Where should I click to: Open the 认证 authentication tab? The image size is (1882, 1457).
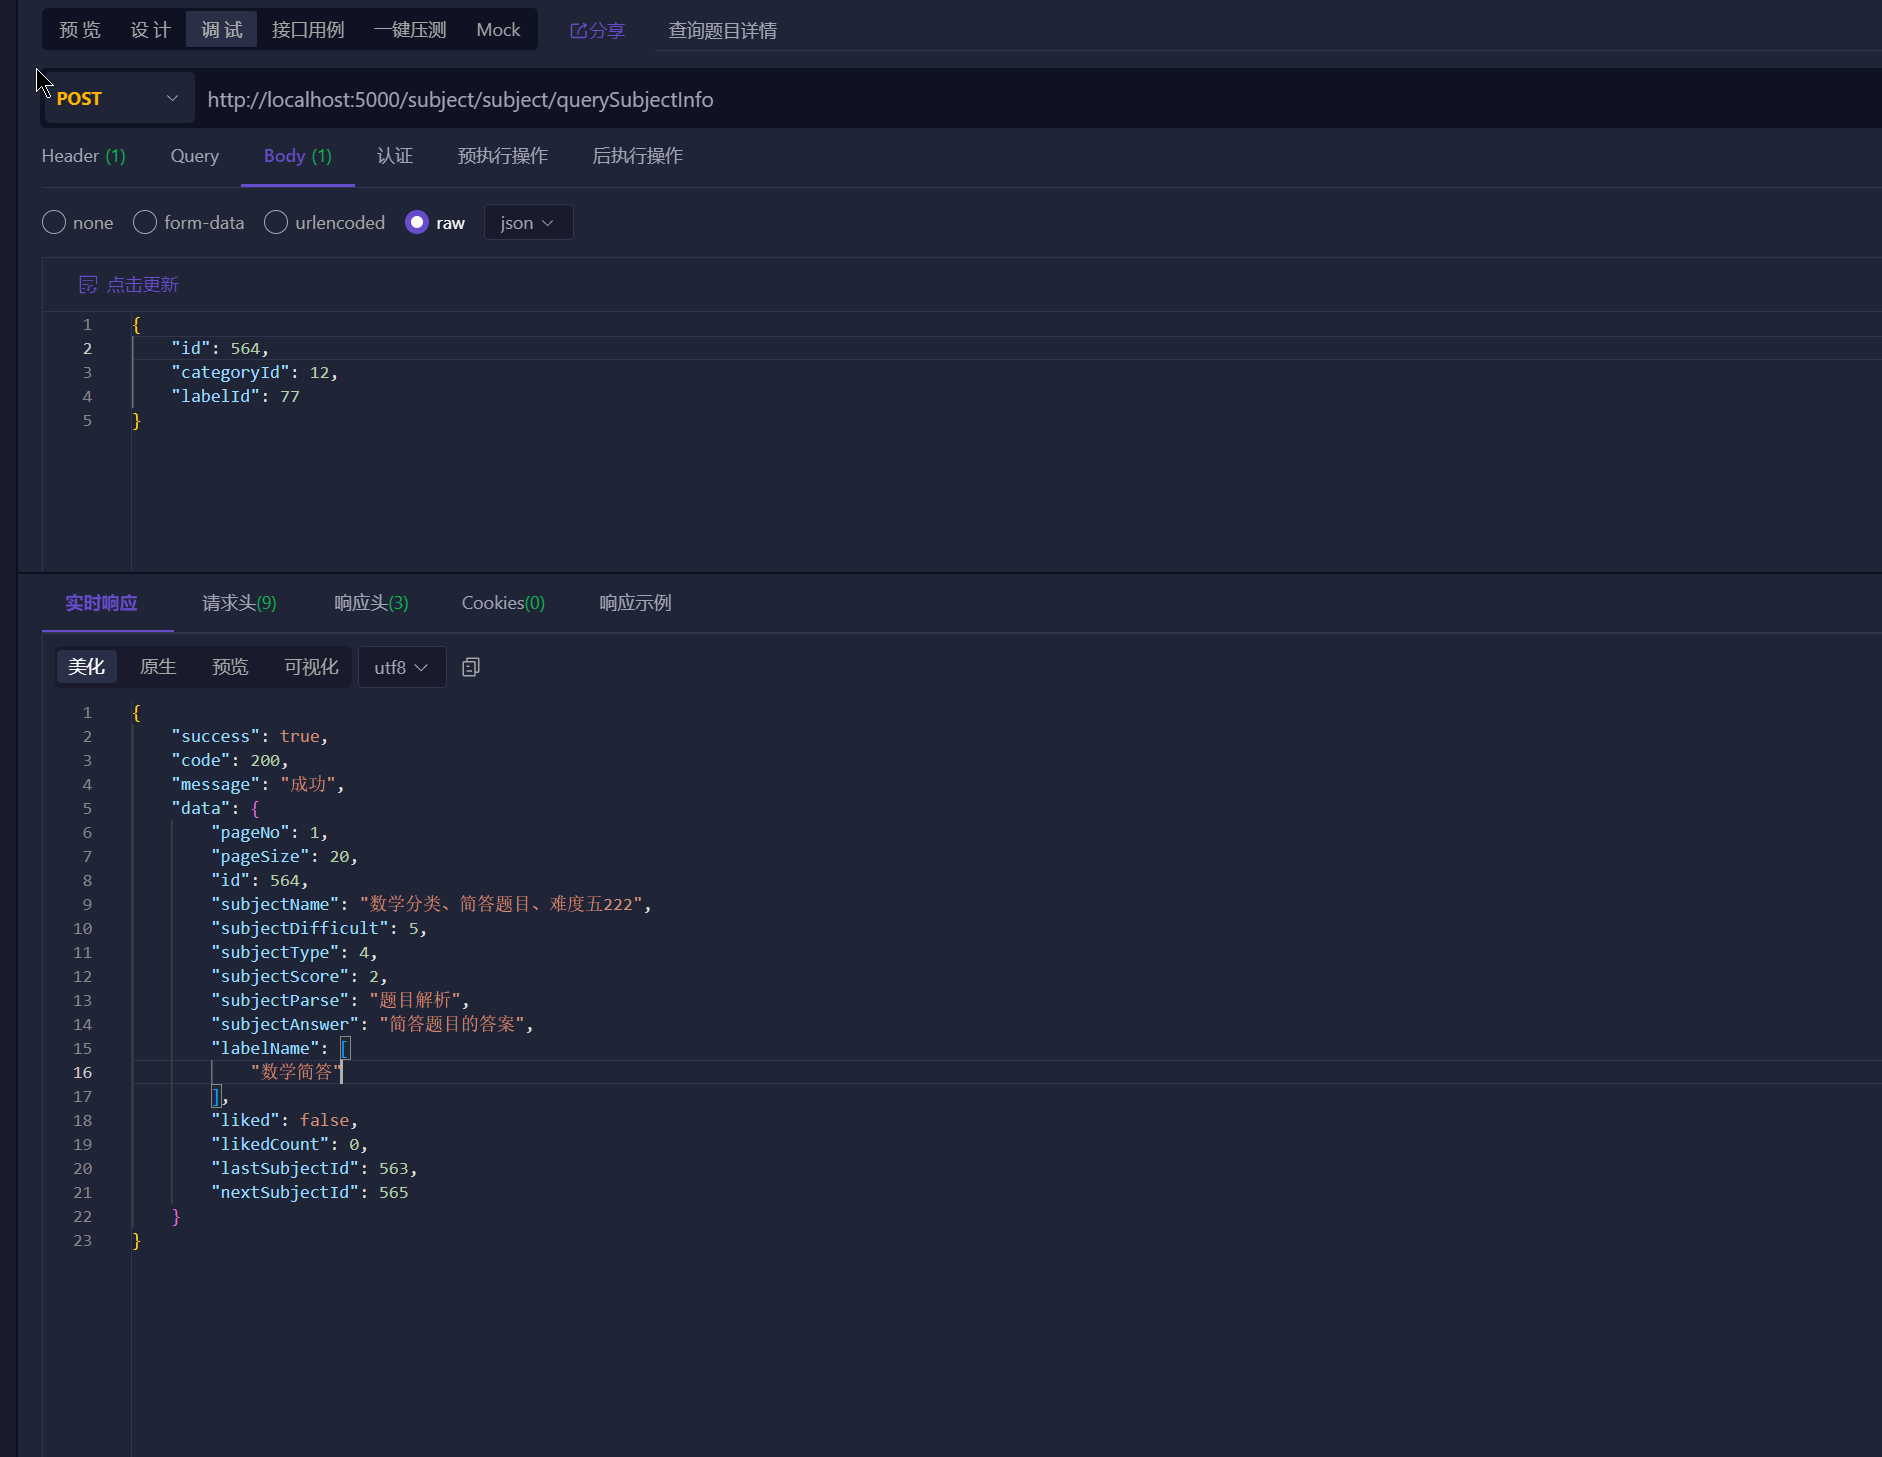[x=395, y=156]
